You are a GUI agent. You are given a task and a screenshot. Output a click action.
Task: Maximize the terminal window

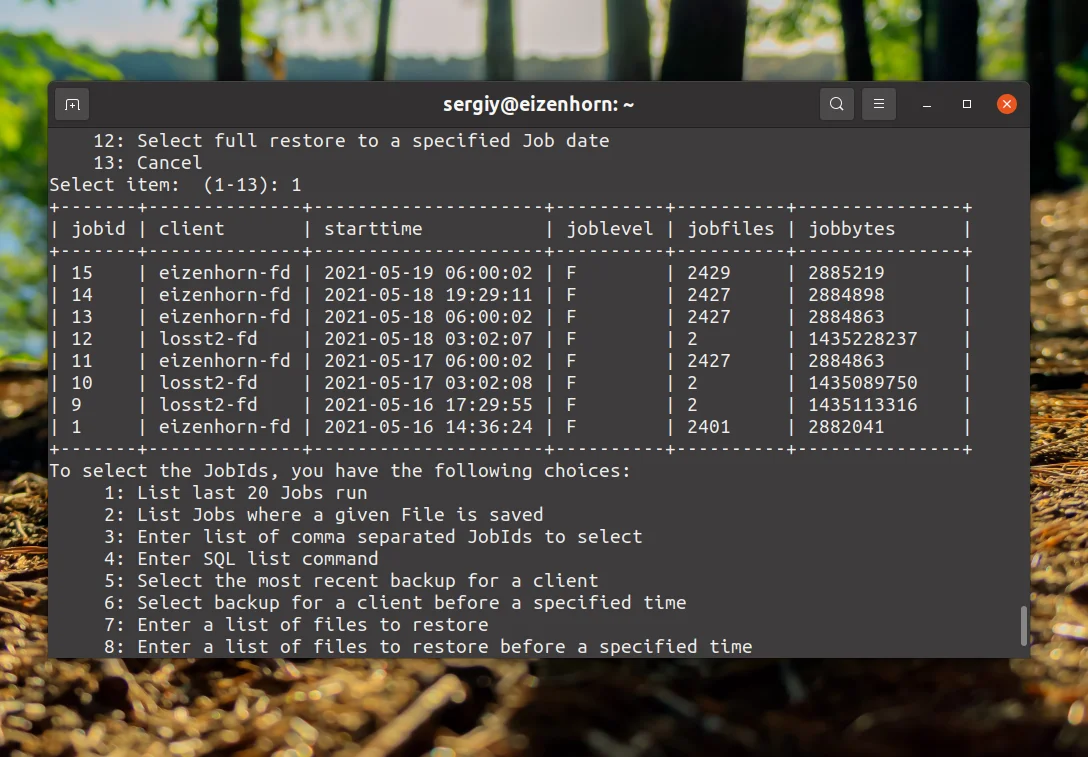point(967,104)
